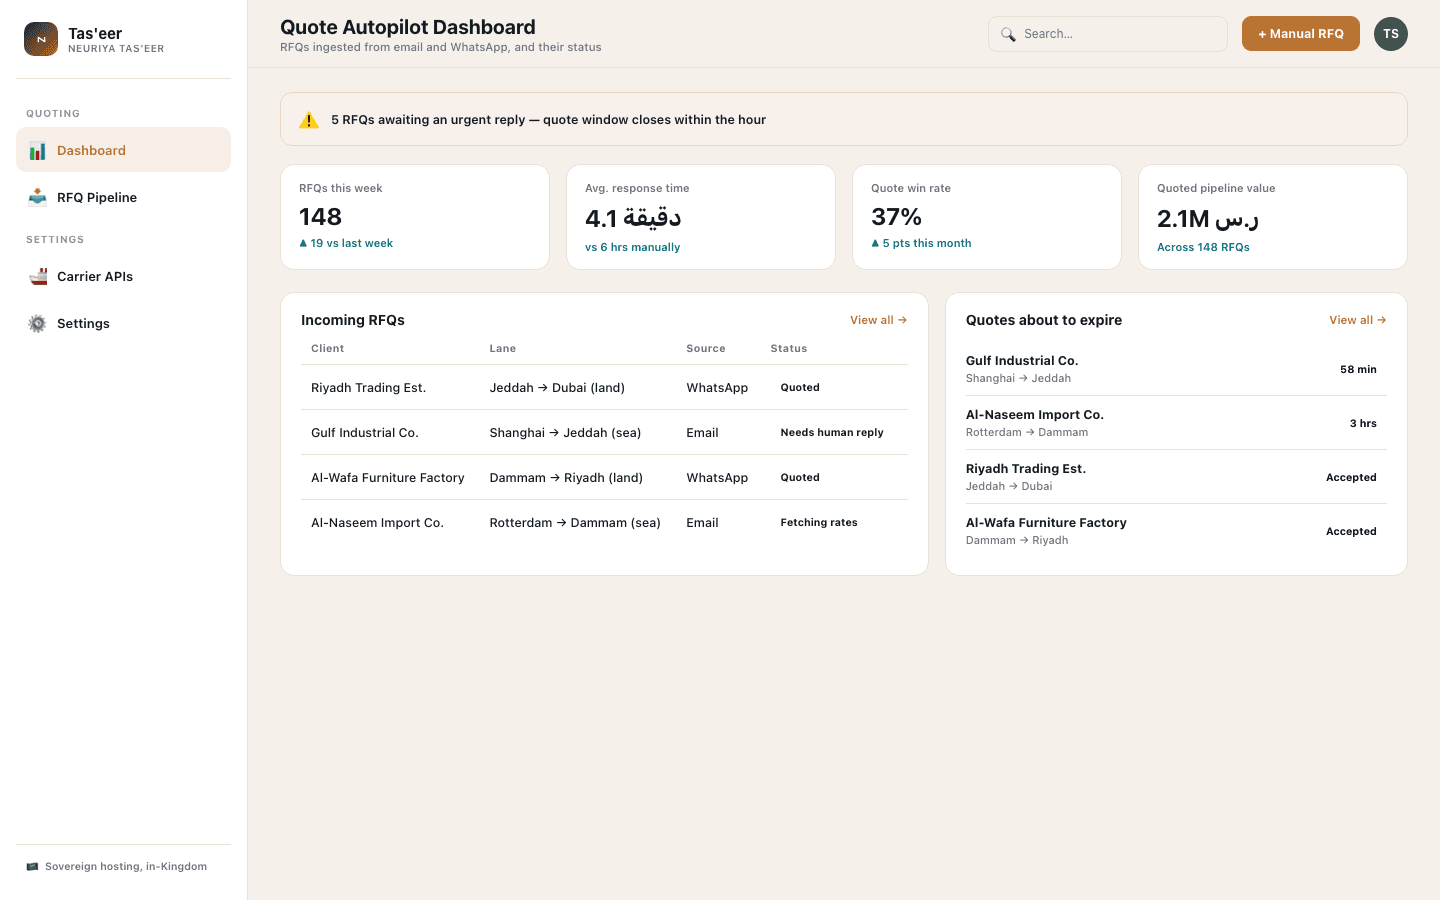Screen dimensions: 1440x900
Task: Click the magnifier icon in search
Action: [1008, 34]
